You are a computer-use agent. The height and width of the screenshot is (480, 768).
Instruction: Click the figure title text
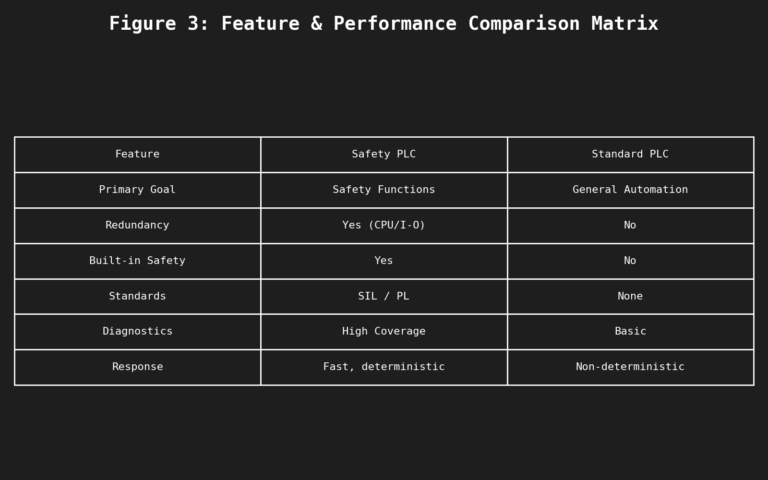(384, 23)
